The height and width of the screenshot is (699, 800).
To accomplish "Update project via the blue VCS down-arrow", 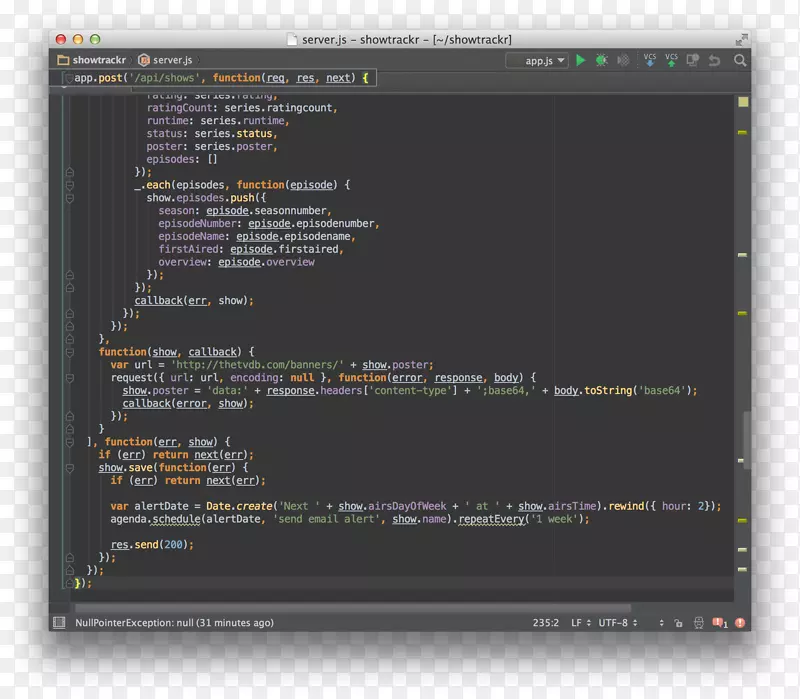I will point(650,60).
